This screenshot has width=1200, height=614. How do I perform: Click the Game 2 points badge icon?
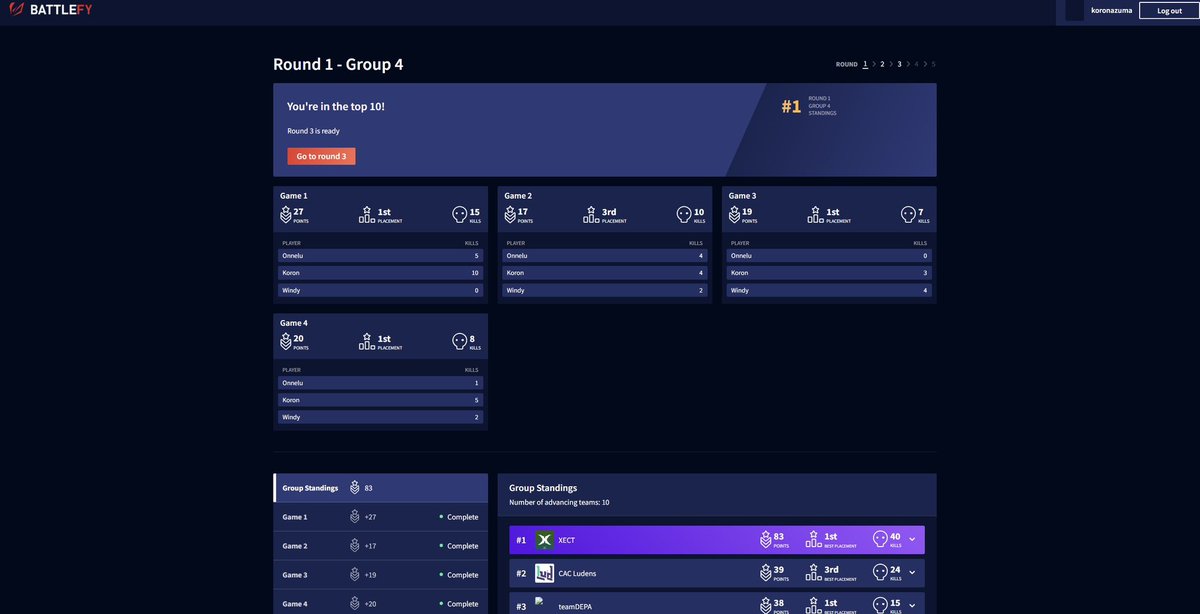[509, 214]
